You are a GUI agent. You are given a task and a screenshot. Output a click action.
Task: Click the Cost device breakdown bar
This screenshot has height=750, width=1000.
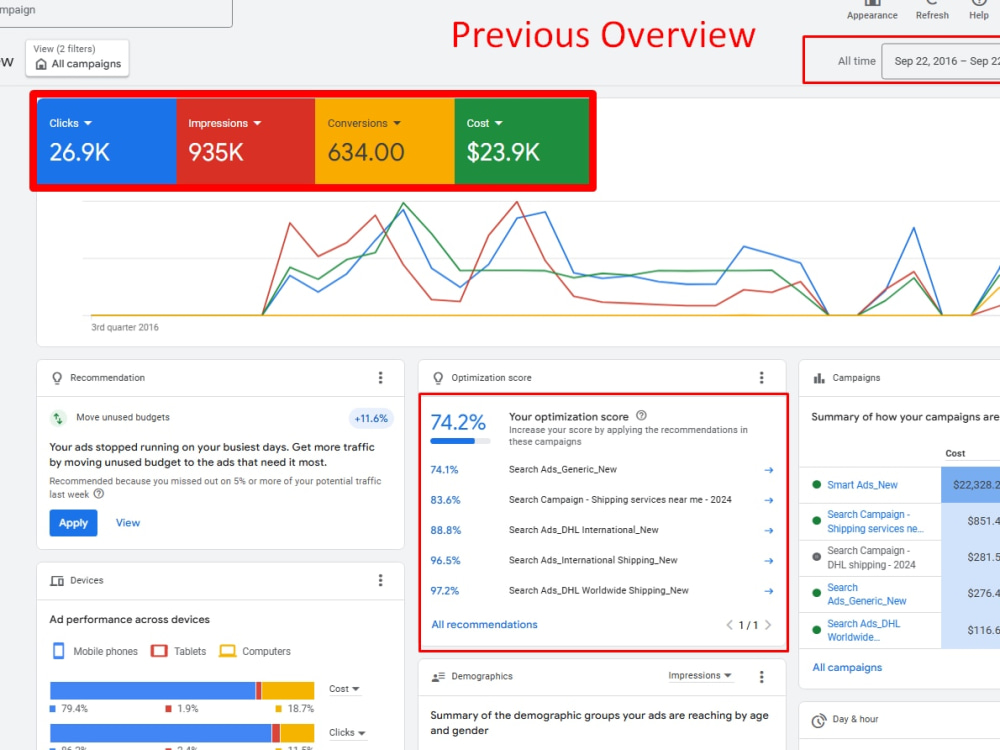tap(182, 691)
